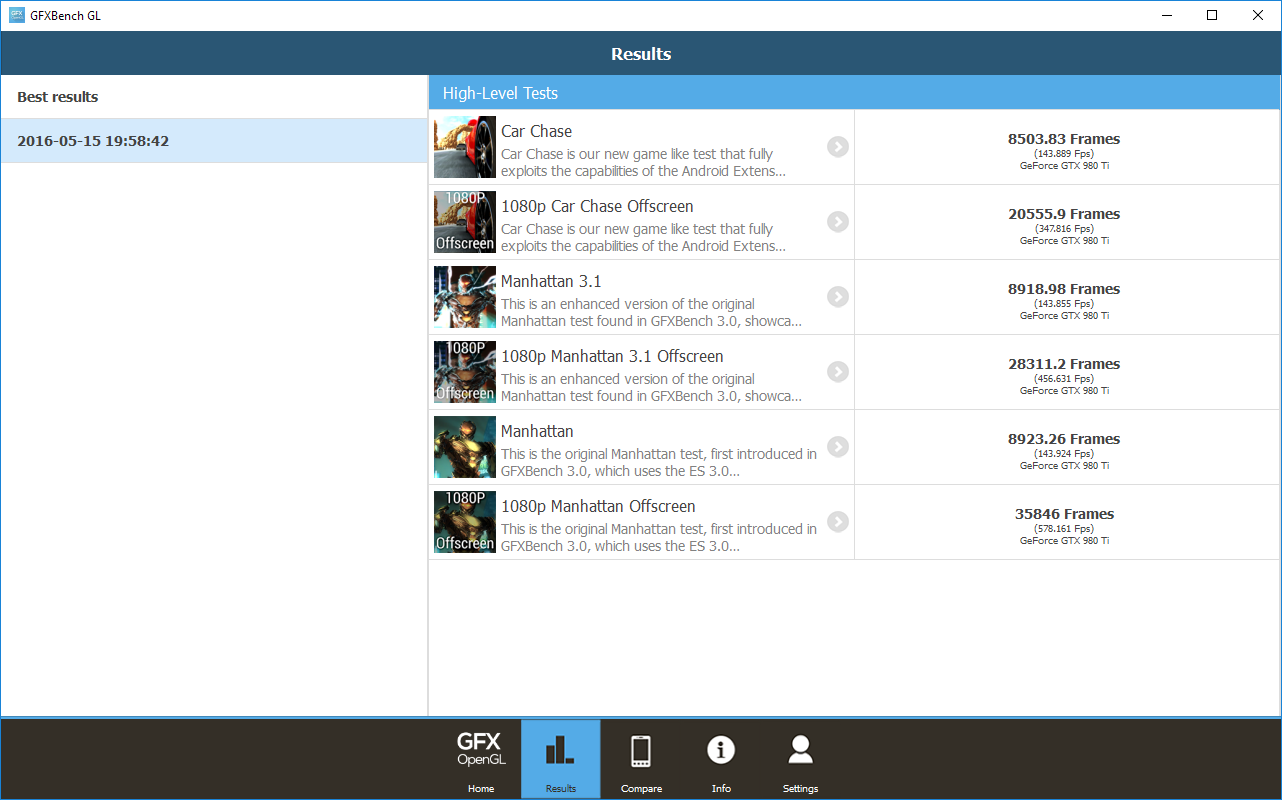Click the 1080p Manhattan Offscreen thumbnail
This screenshot has height=800, width=1282.
465,522
